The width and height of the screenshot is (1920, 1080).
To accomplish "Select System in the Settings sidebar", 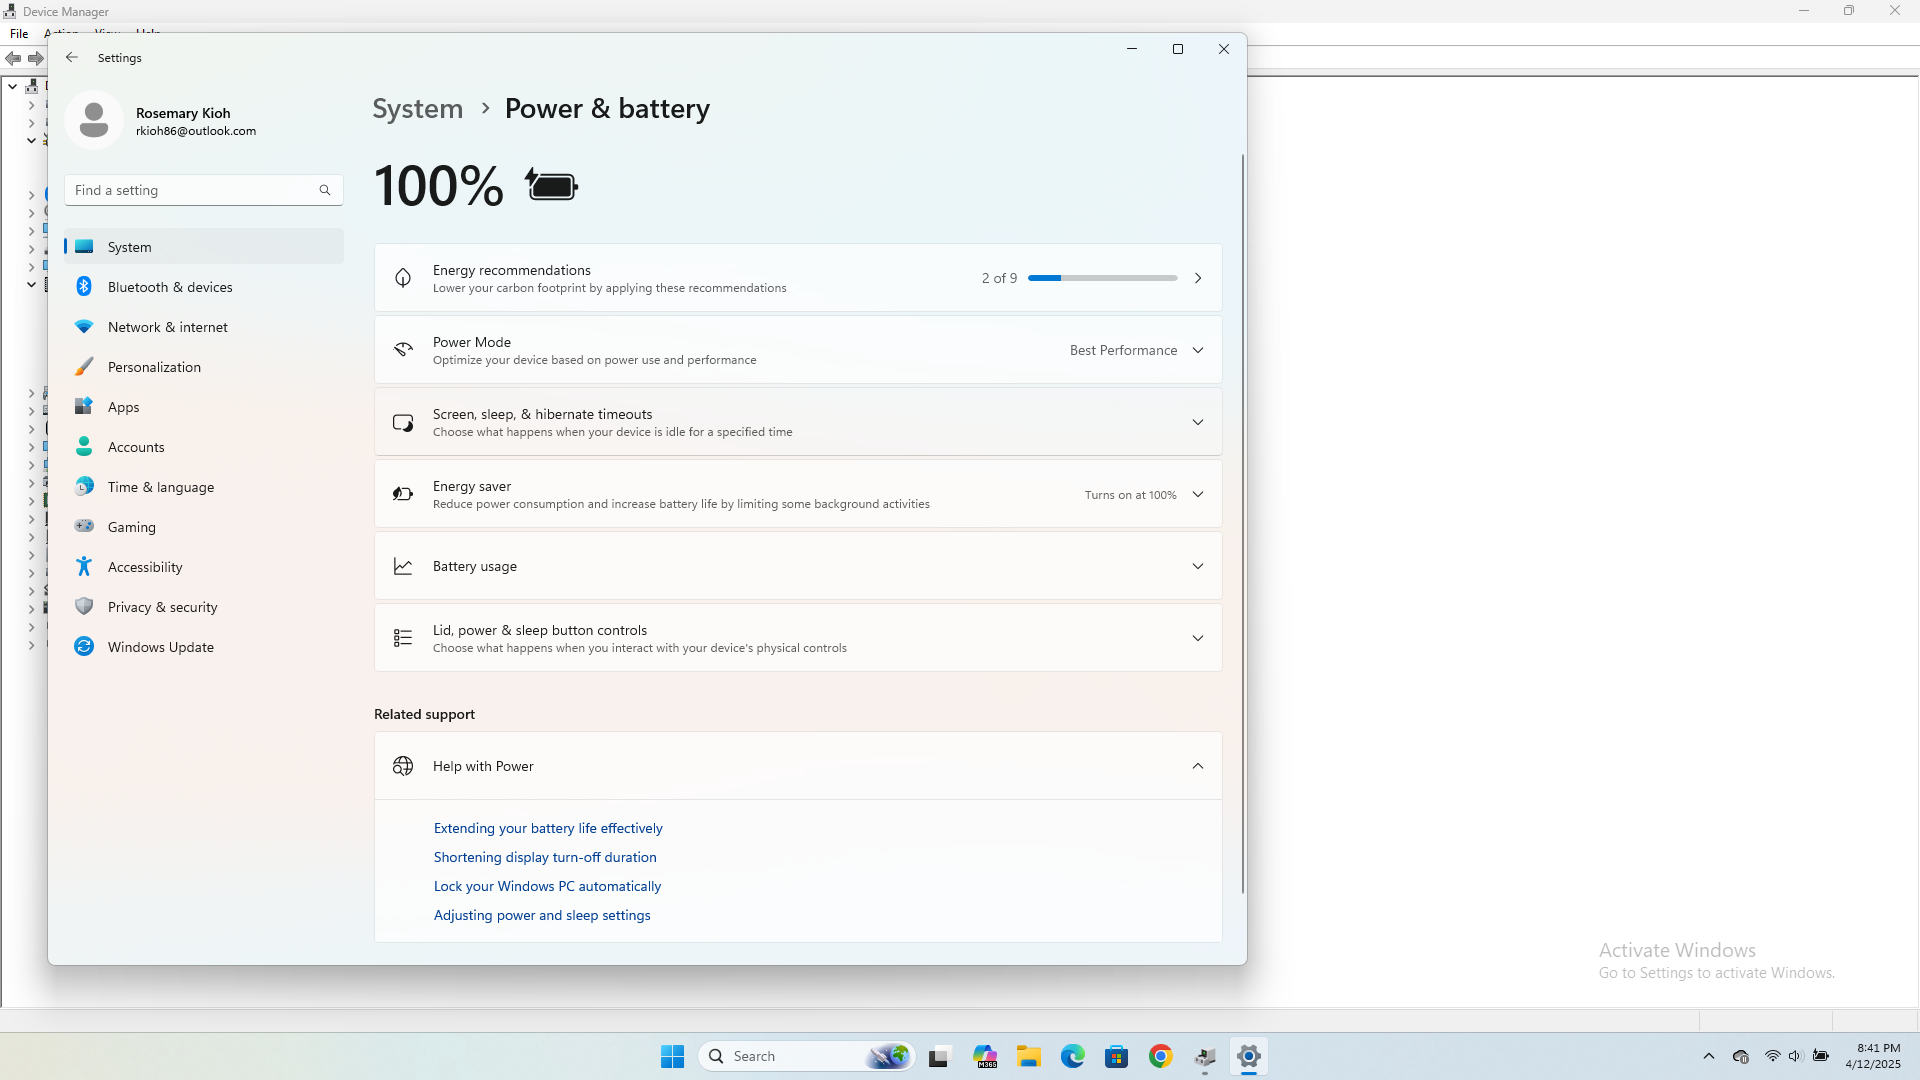I will point(204,247).
